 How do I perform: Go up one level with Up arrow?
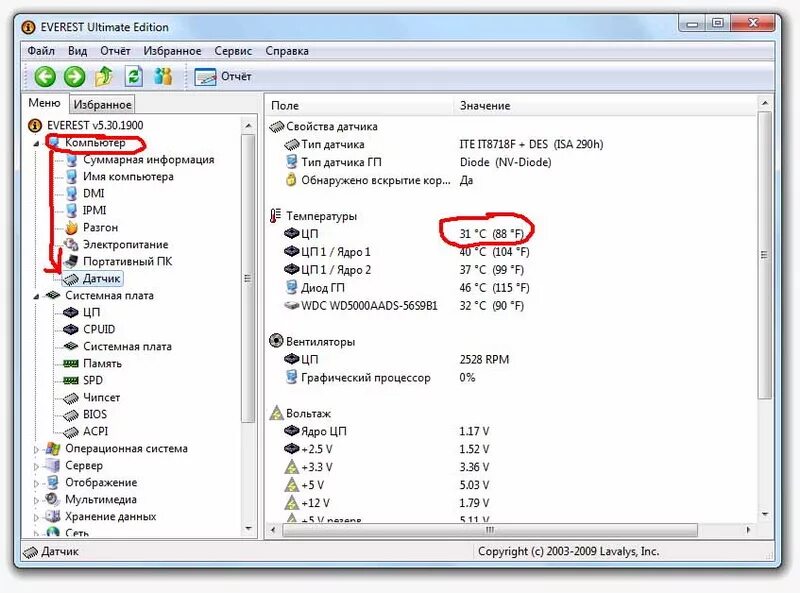pyautogui.click(x=104, y=77)
